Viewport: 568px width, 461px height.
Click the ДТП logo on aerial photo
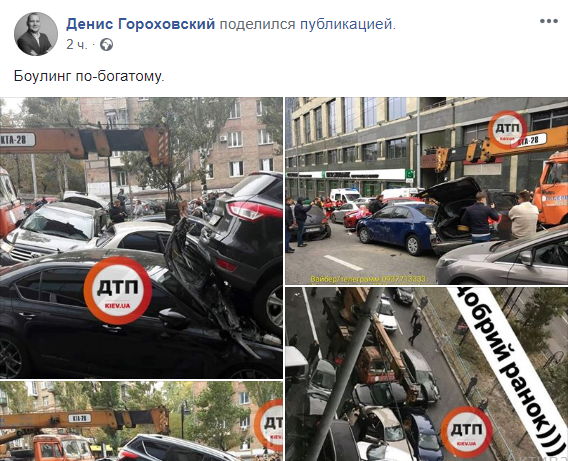[467, 432]
